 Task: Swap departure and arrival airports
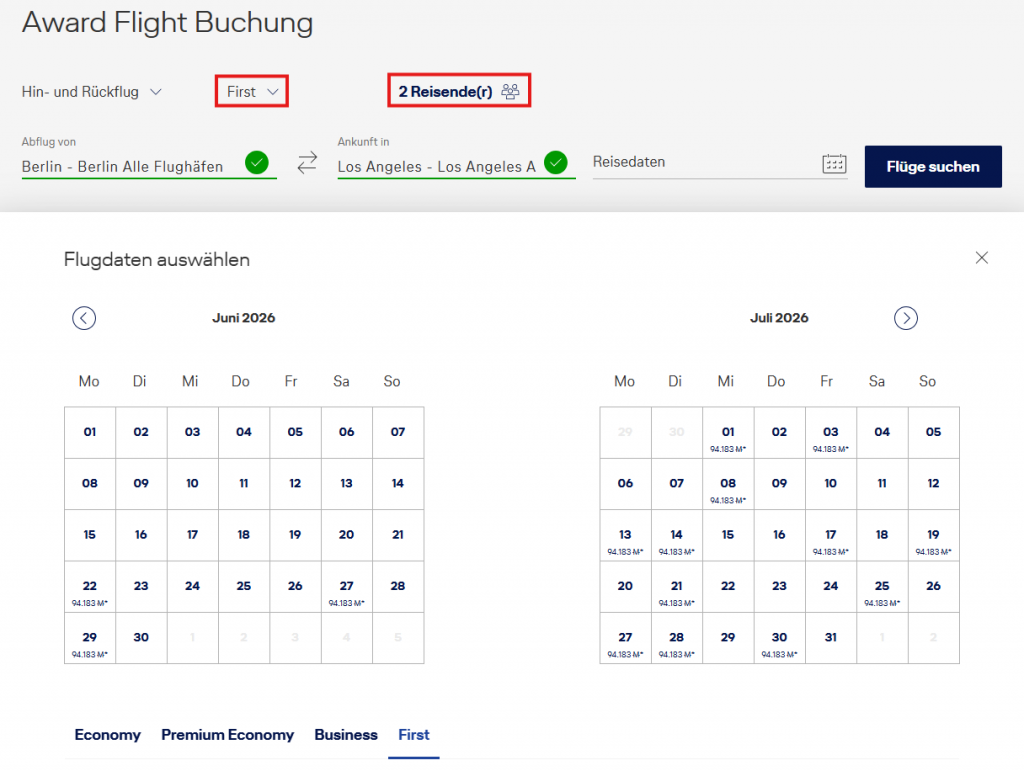pos(307,163)
